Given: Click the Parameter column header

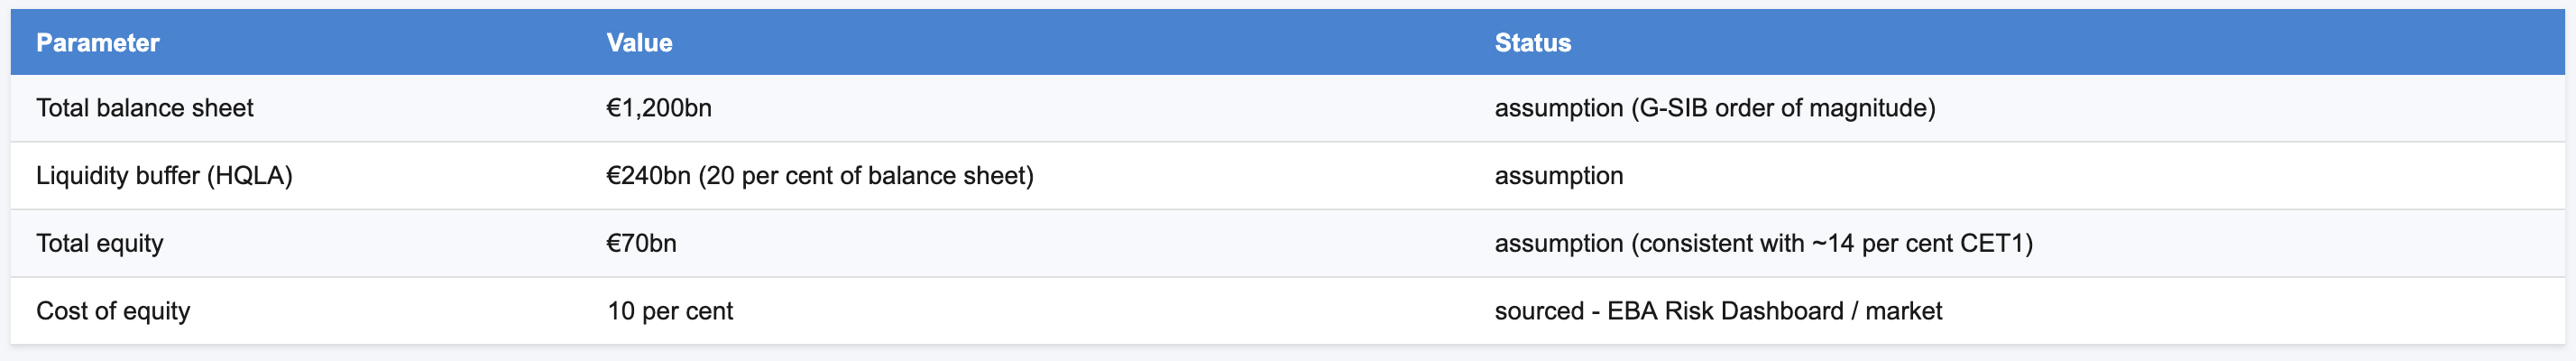Looking at the screenshot, I should [97, 43].
